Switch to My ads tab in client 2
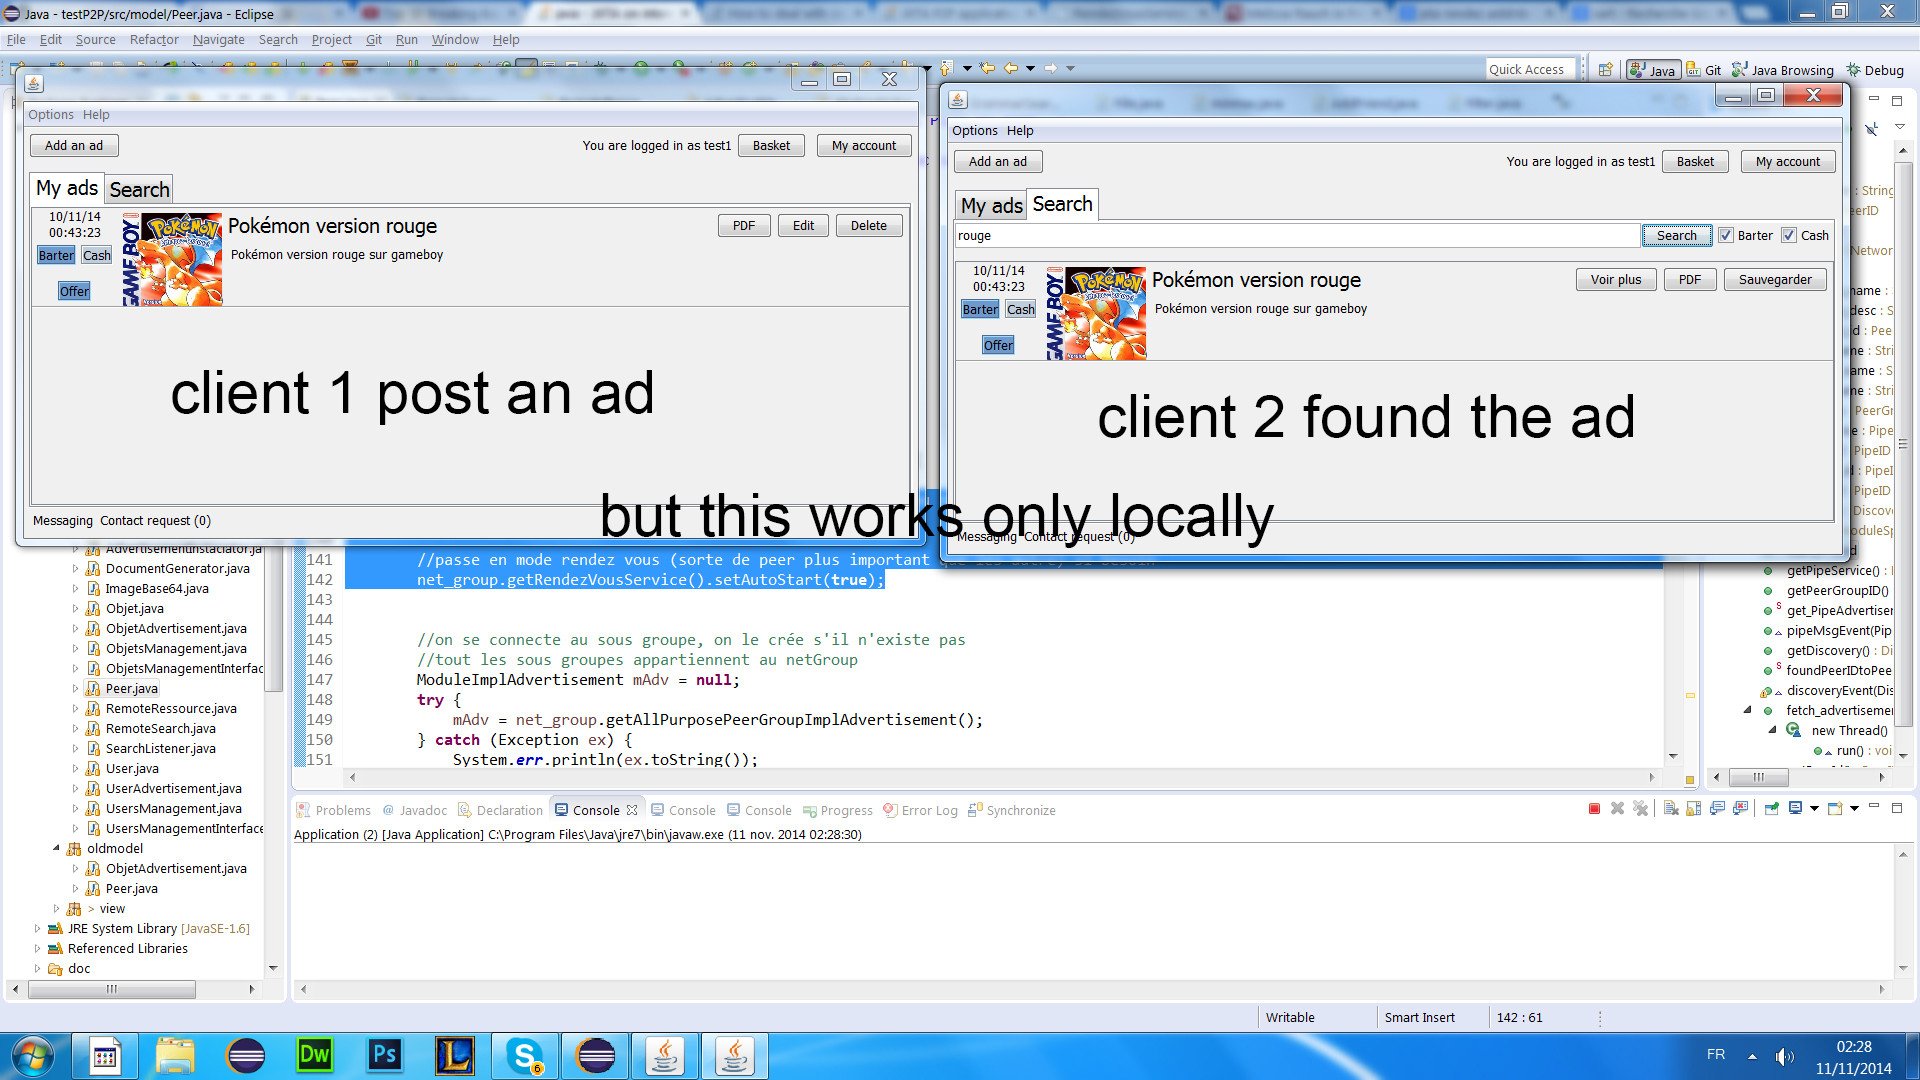This screenshot has height=1080, width=1920. coord(991,205)
